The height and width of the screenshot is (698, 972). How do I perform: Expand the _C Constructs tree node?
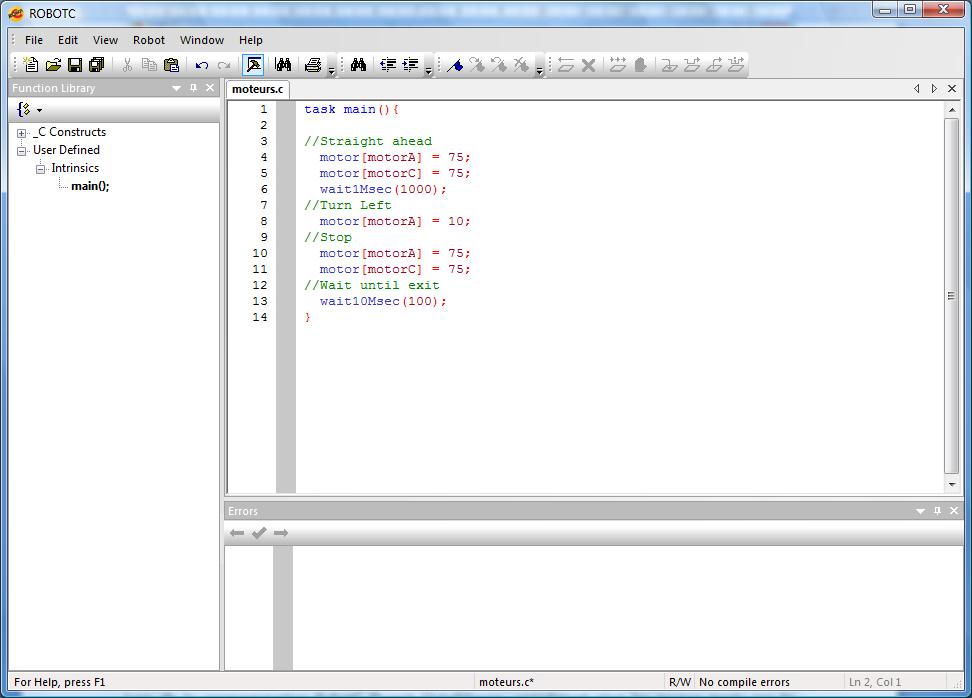tap(22, 133)
